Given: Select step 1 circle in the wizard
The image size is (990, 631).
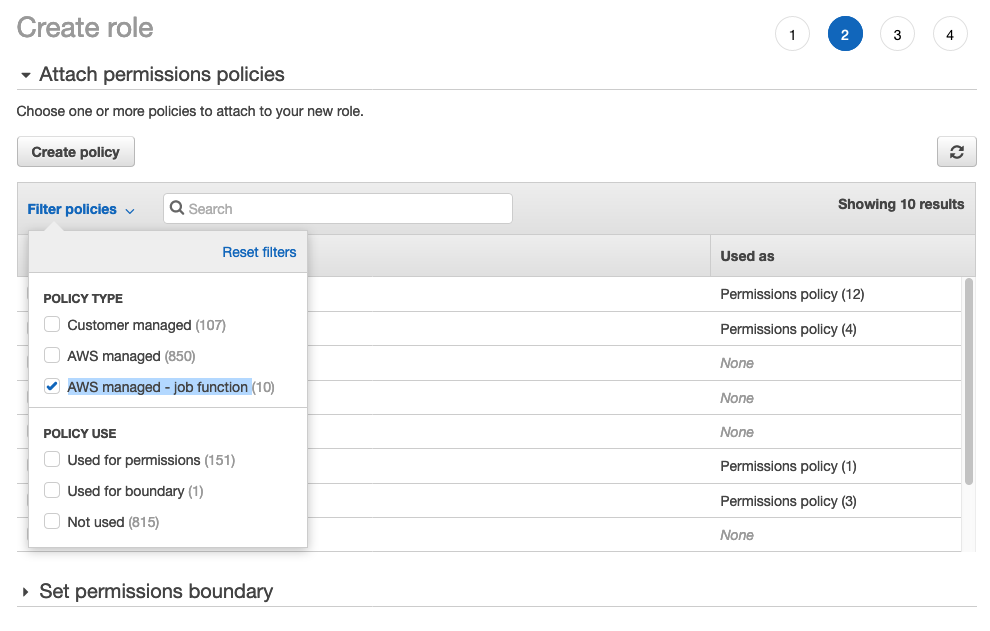Looking at the screenshot, I should click(x=792, y=33).
